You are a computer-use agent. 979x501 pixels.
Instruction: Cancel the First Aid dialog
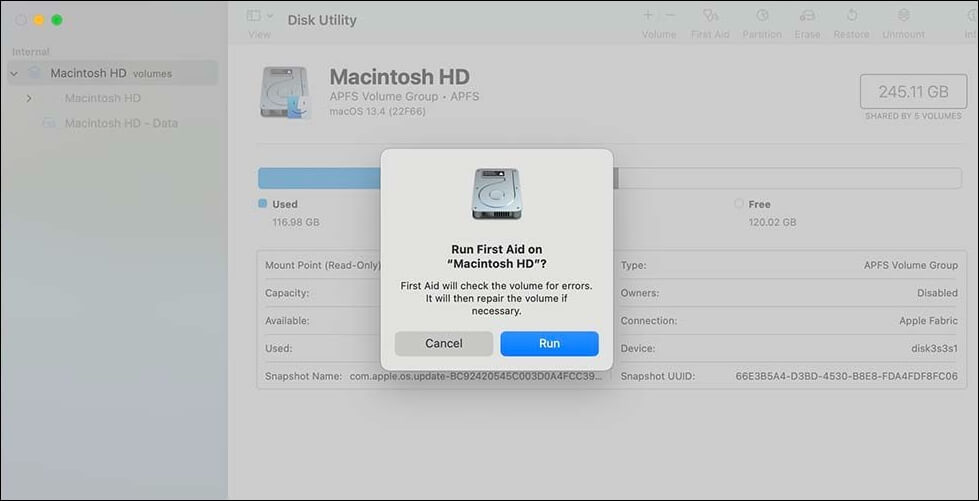point(443,343)
